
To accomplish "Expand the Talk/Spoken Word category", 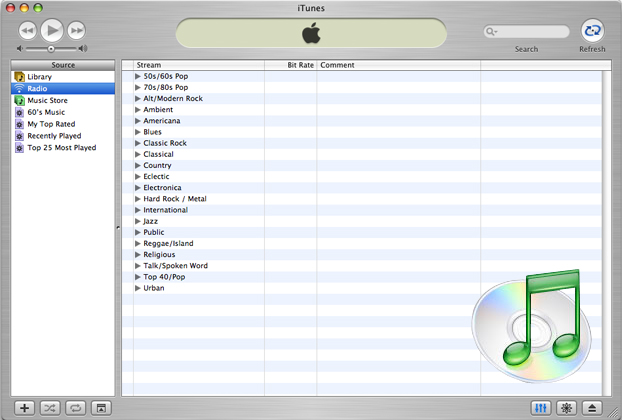I will pyautogui.click(x=138, y=266).
